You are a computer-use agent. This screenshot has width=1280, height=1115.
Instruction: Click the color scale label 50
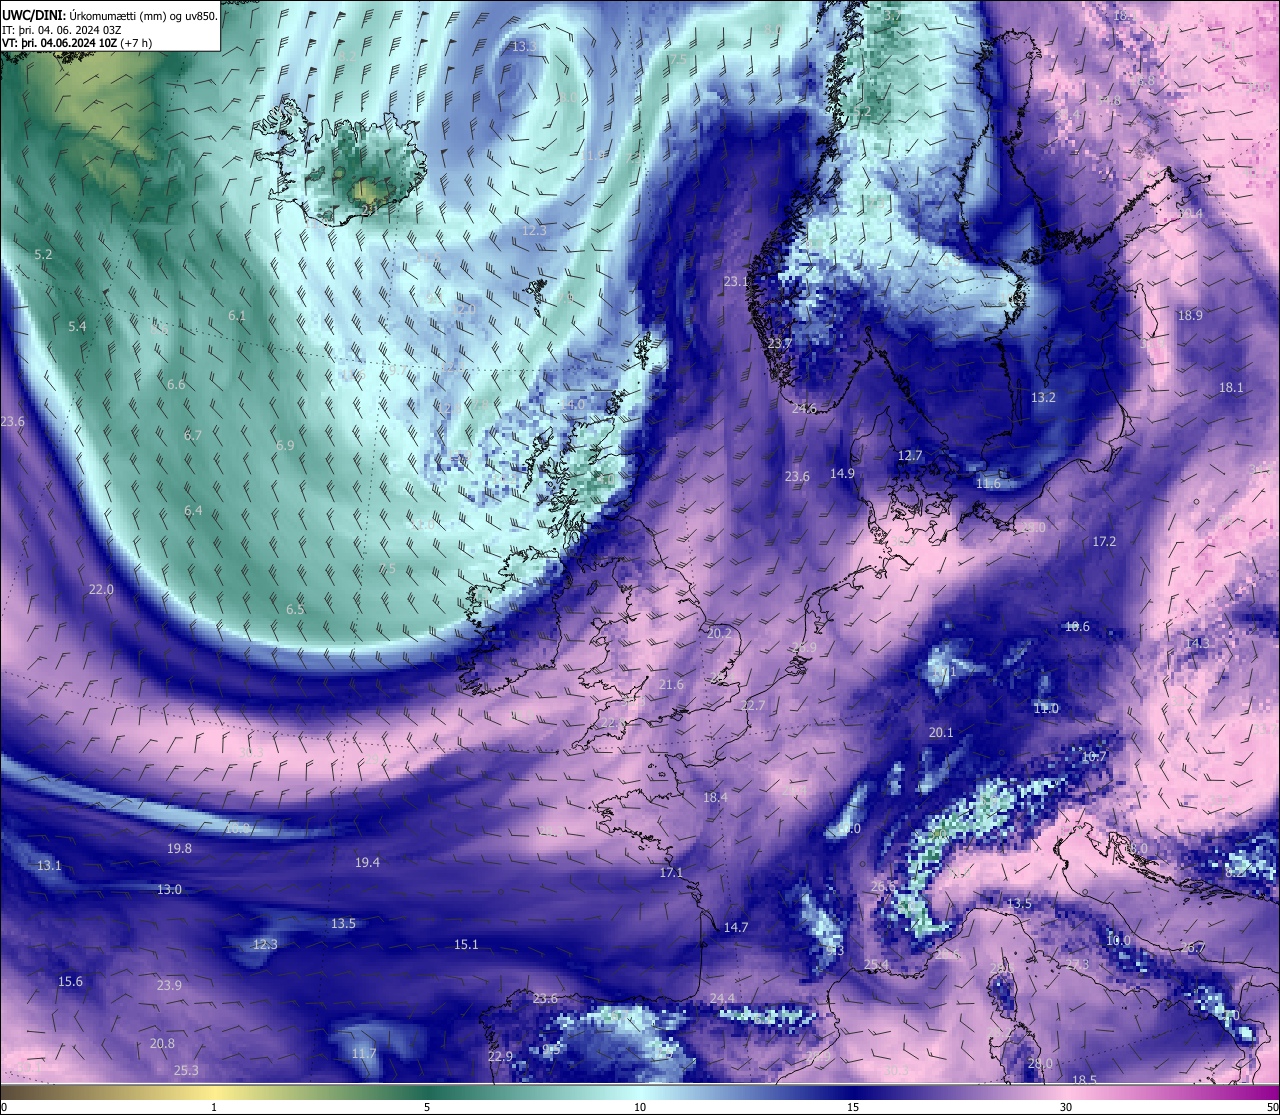tap(1271, 1107)
